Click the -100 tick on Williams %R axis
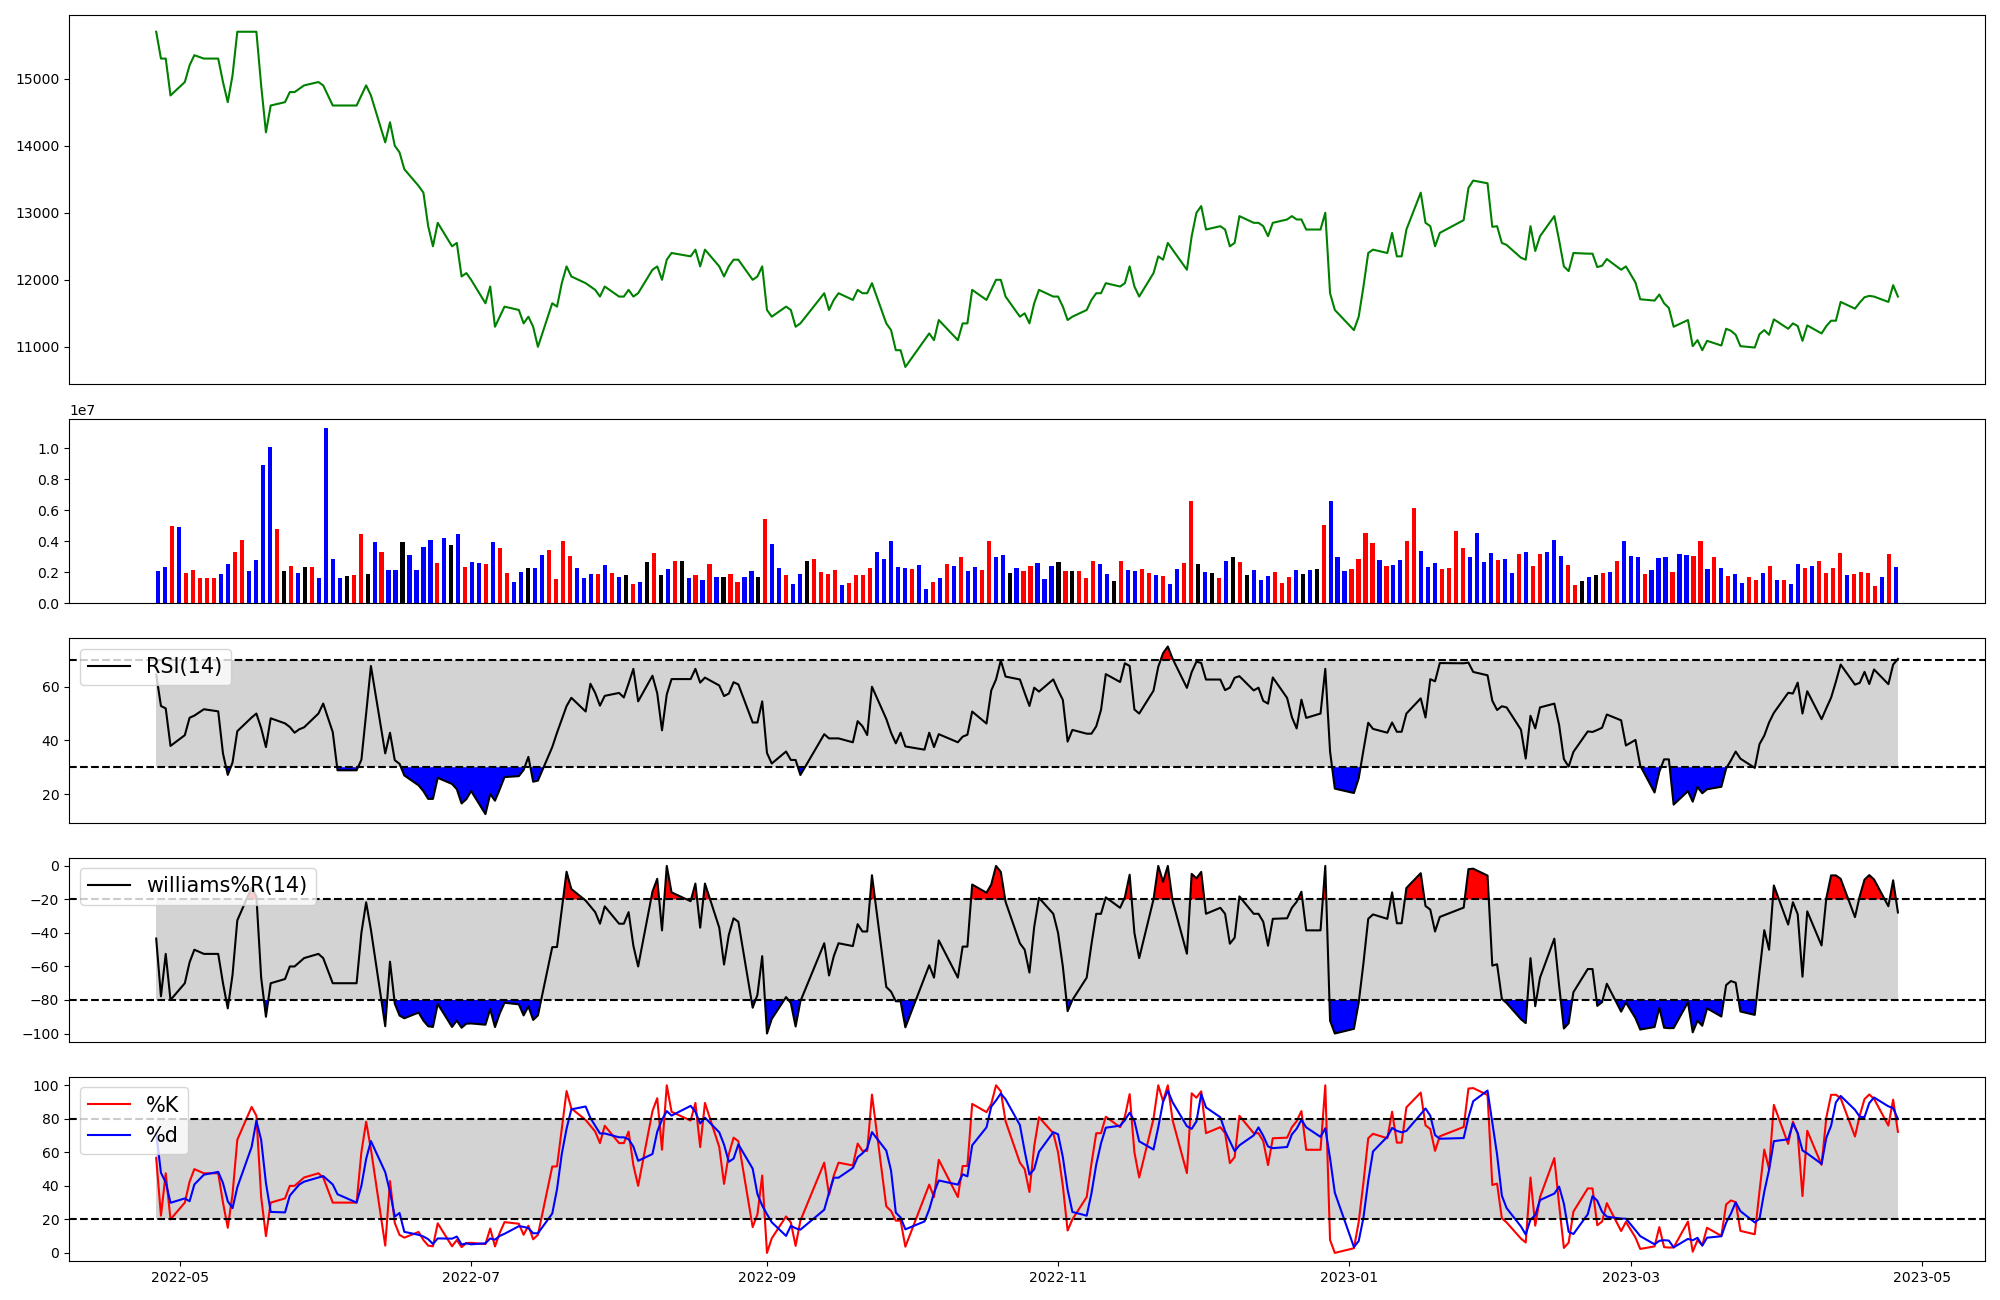The width and height of the screenshot is (2000, 1300). 40,1034
